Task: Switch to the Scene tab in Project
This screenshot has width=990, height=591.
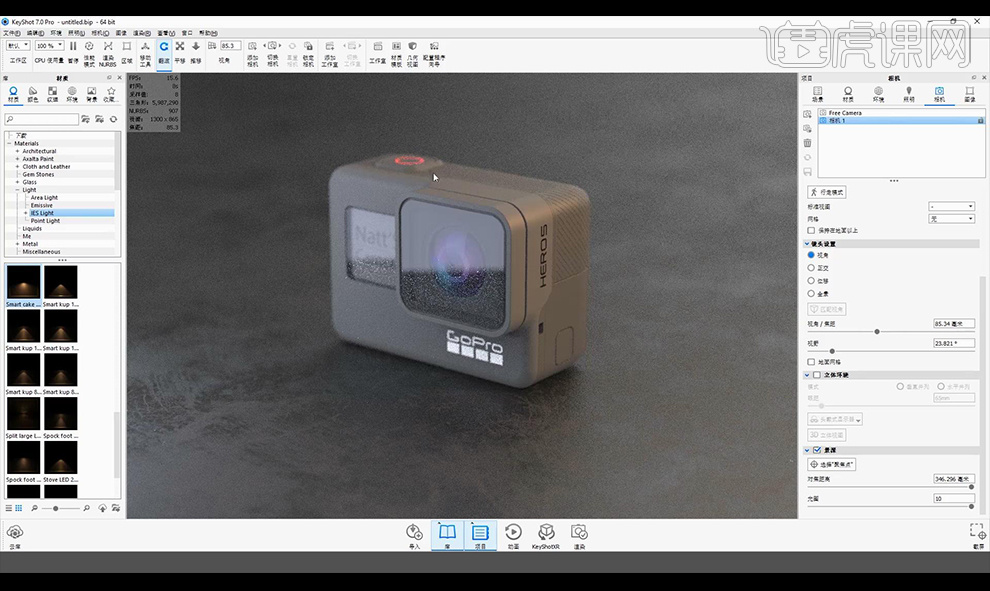Action: (817, 94)
